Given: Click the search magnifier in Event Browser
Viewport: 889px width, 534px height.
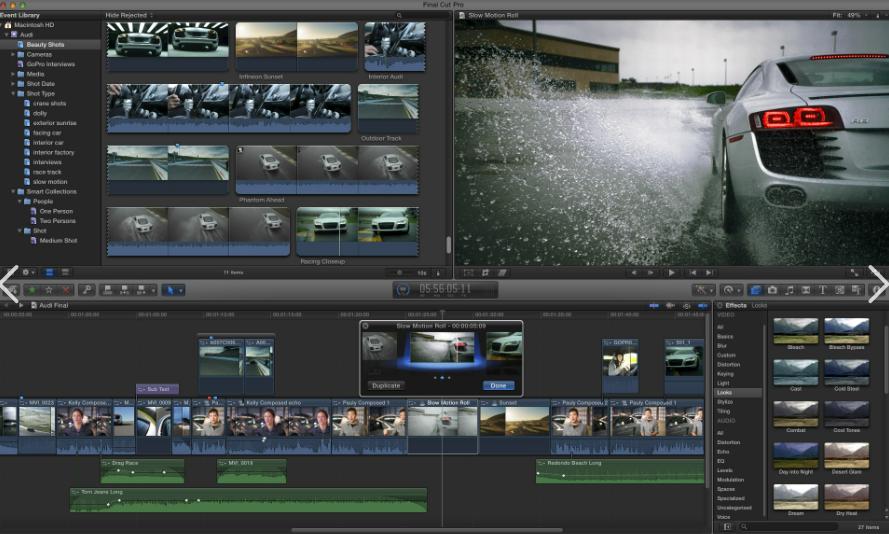Looking at the screenshot, I should point(399,16).
